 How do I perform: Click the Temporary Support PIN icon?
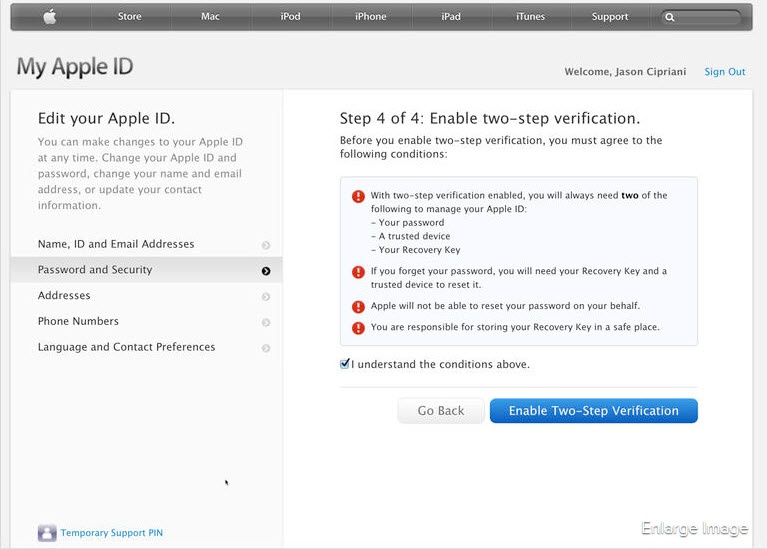click(47, 533)
